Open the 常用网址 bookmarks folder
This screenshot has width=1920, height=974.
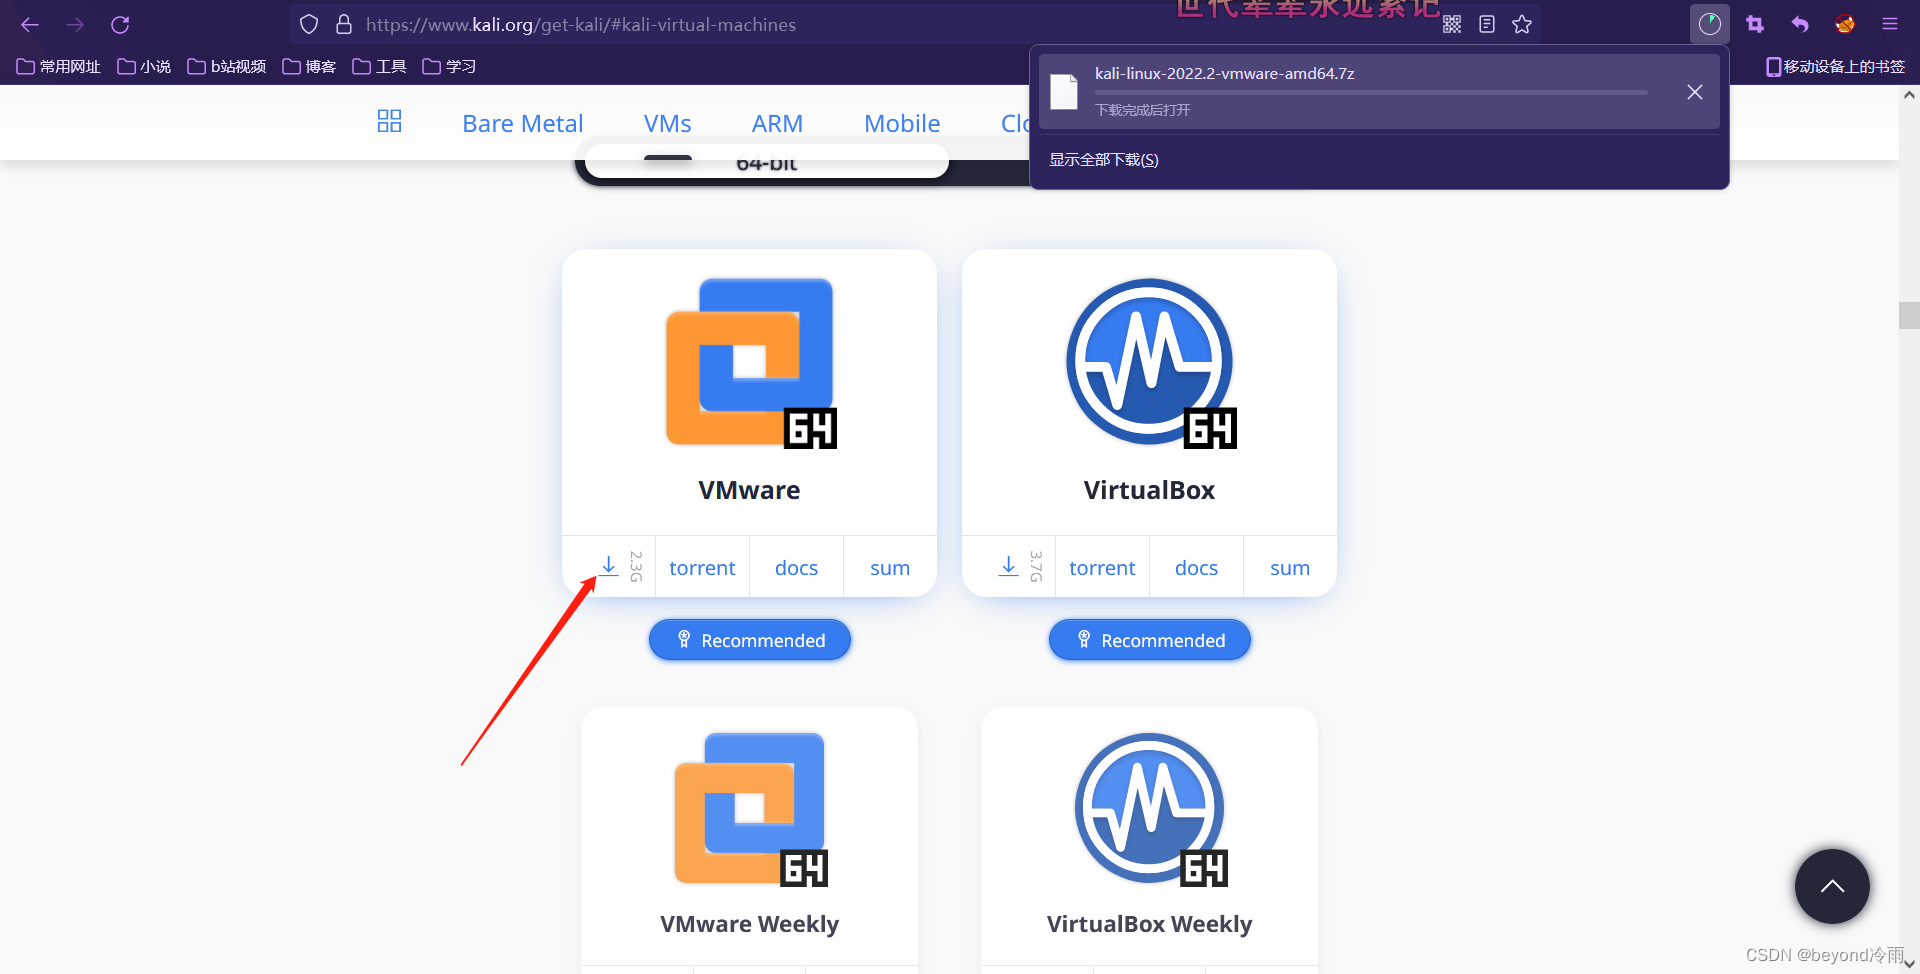click(x=59, y=67)
